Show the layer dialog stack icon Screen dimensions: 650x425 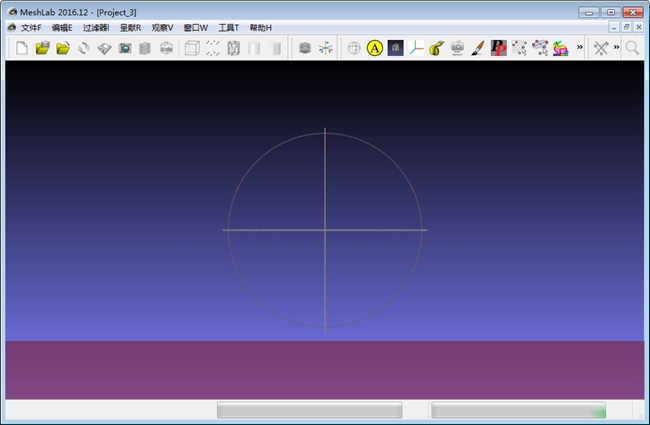click(145, 48)
